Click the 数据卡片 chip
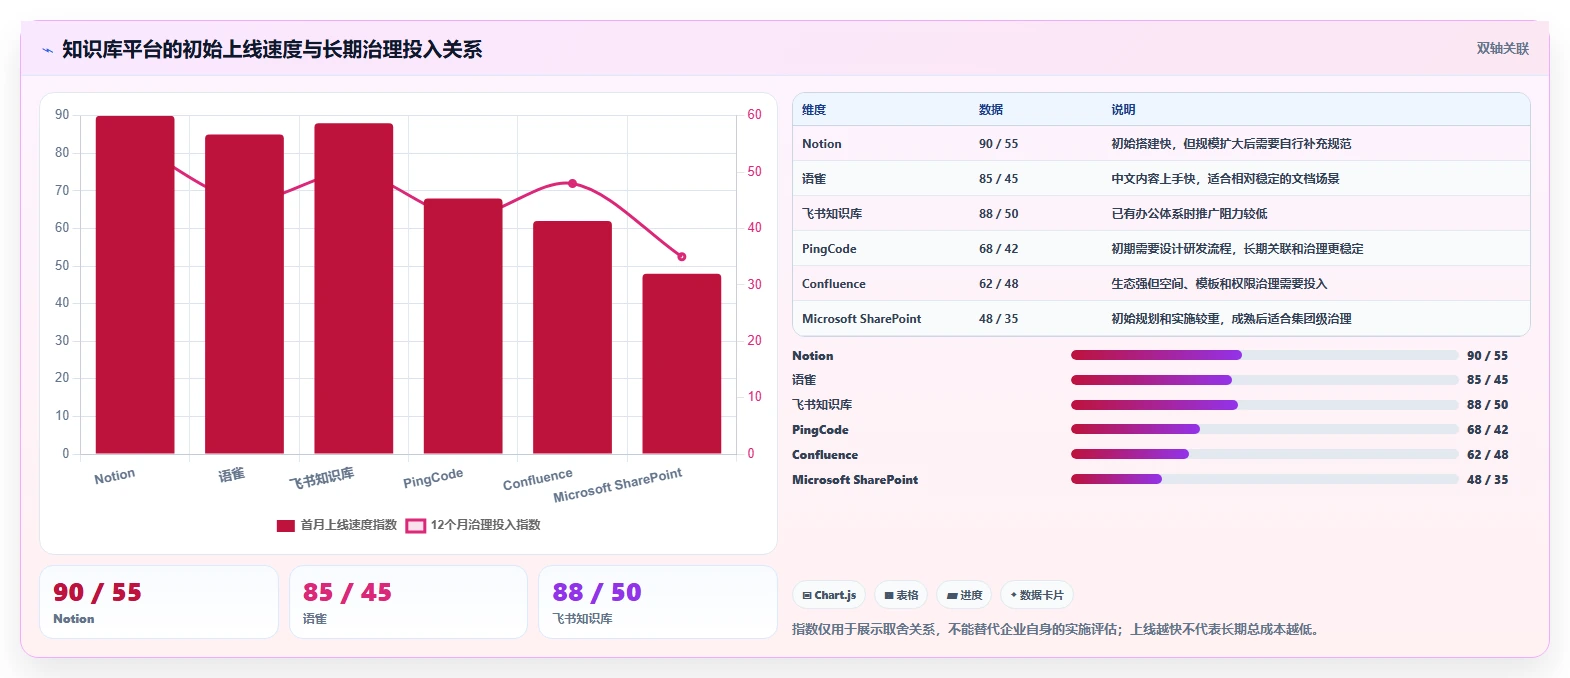The width and height of the screenshot is (1570, 678). [x=1037, y=595]
